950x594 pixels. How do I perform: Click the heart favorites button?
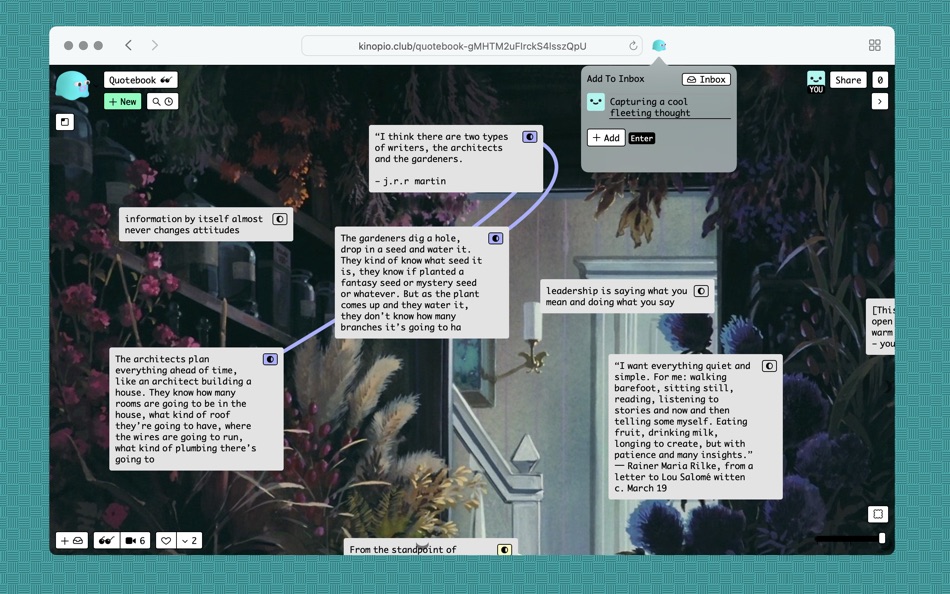tap(166, 540)
